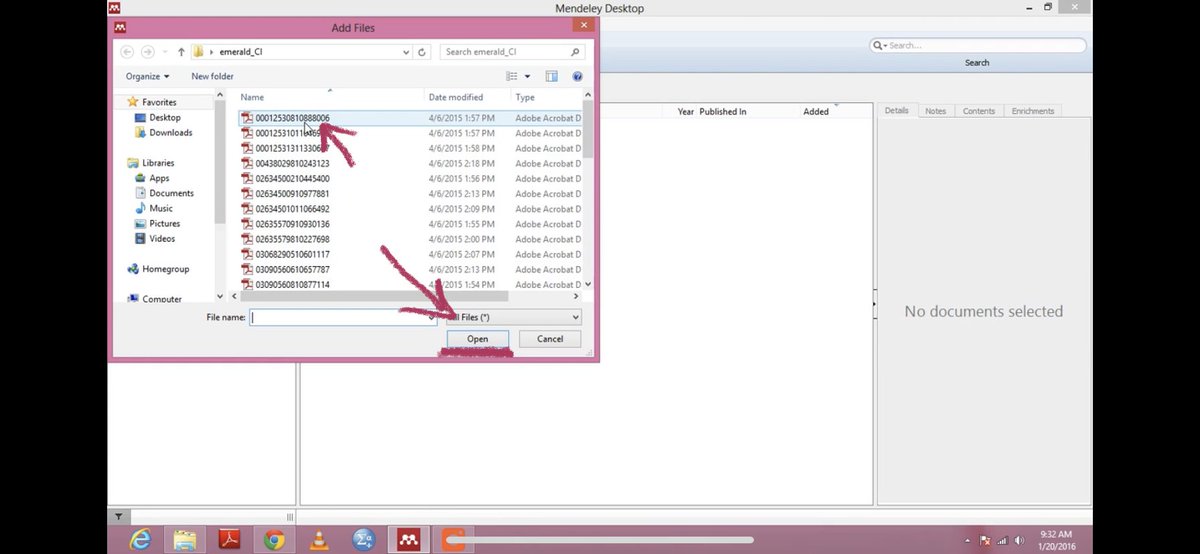Open Adobe Acrobat from the taskbar
This screenshot has height=554, width=1200.
click(x=230, y=540)
